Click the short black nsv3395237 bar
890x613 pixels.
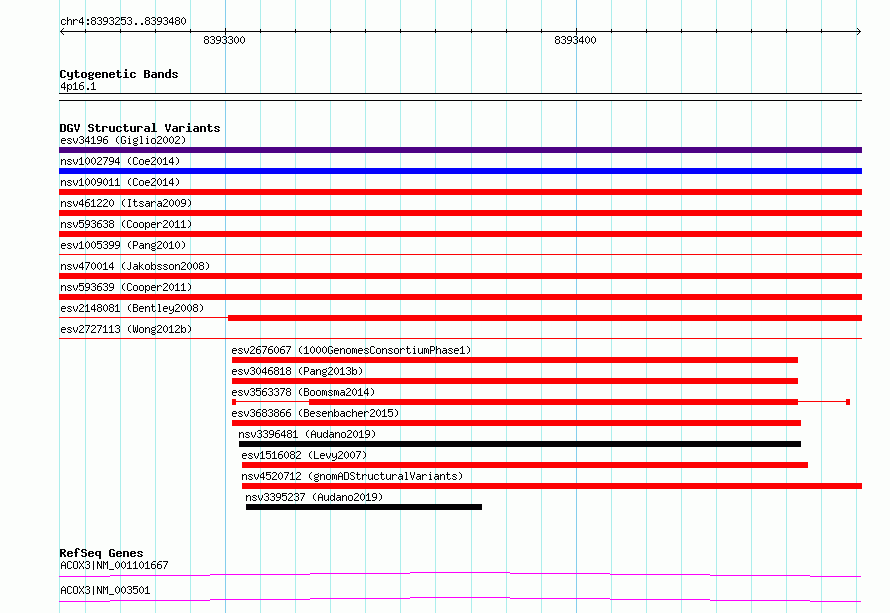(364, 507)
